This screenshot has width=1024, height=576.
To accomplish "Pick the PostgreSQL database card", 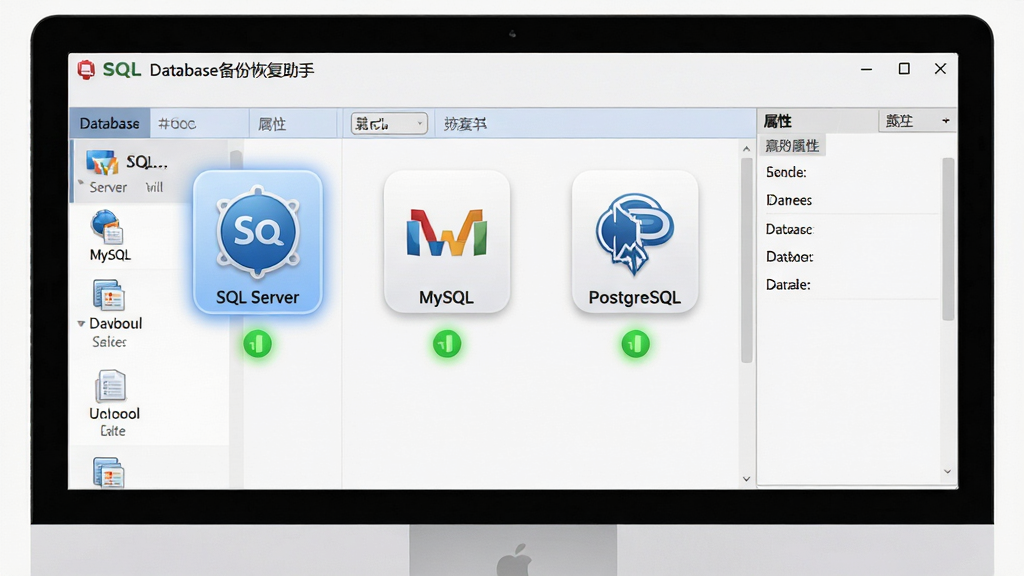I will [x=635, y=242].
